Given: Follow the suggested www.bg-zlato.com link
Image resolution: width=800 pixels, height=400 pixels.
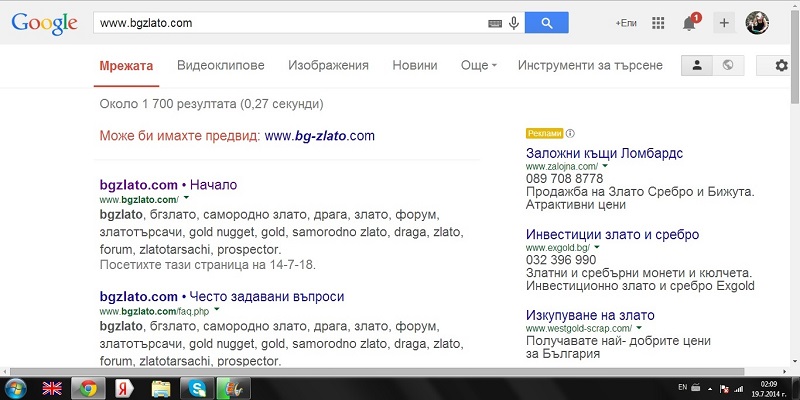Looking at the screenshot, I should coord(319,136).
